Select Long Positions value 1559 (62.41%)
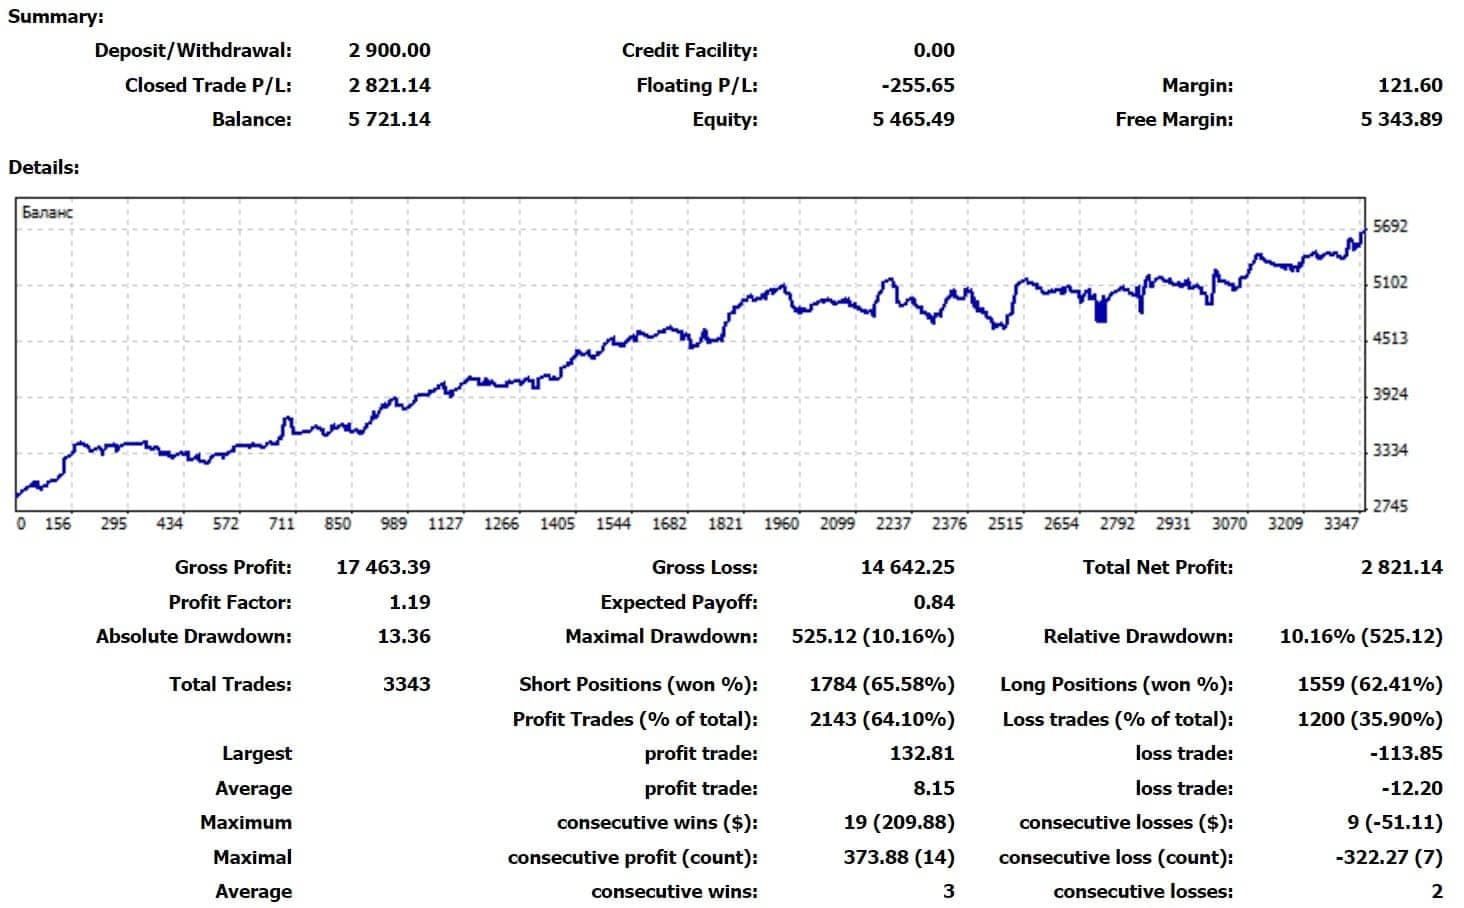This screenshot has width=1464, height=908. click(x=1370, y=684)
